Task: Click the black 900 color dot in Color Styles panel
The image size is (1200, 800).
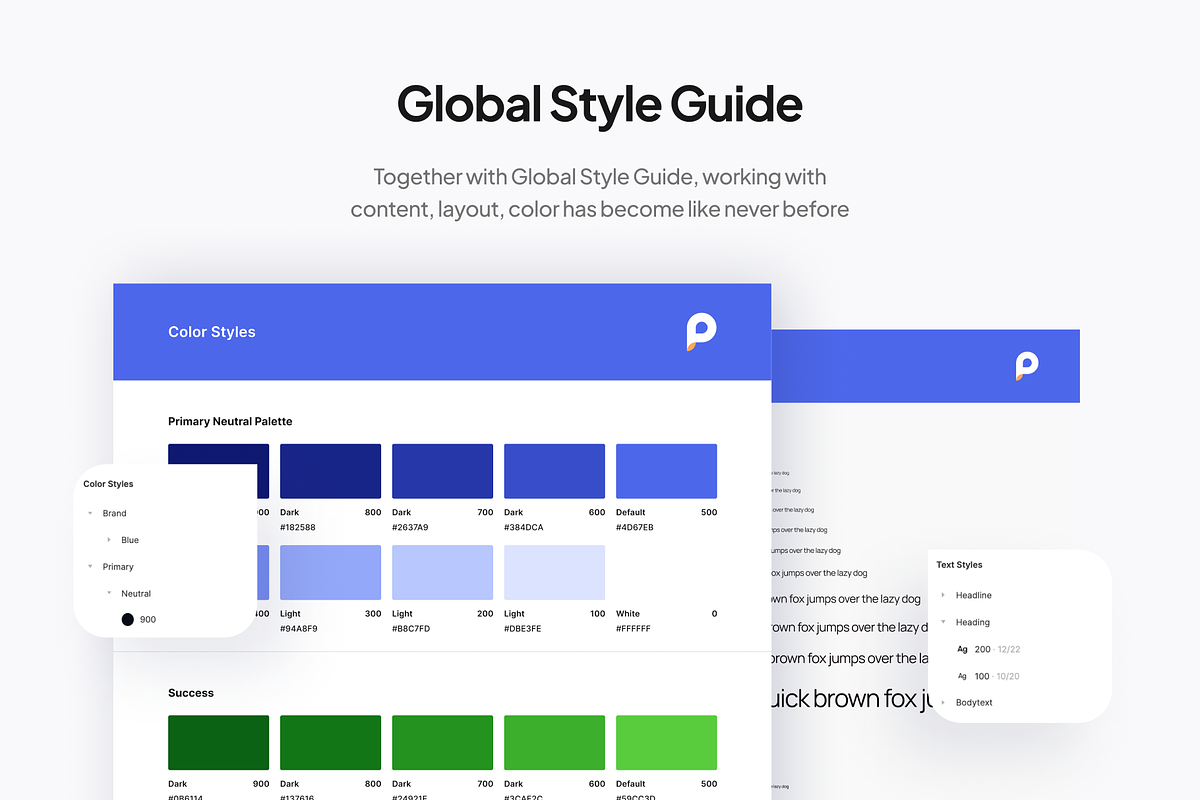Action: click(128, 620)
